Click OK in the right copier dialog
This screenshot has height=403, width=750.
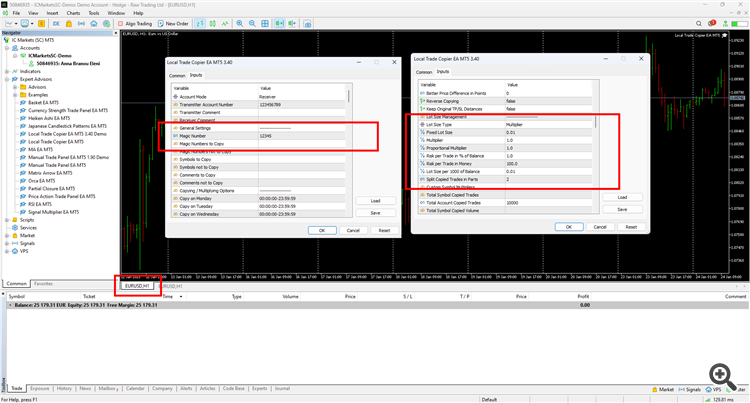[x=569, y=227]
